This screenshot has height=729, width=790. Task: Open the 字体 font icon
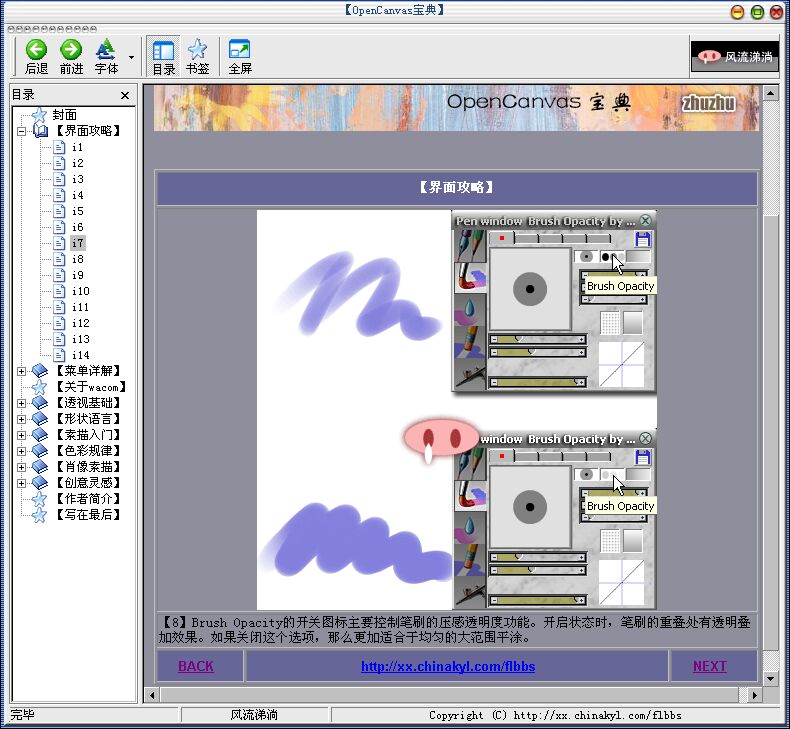[x=106, y=49]
